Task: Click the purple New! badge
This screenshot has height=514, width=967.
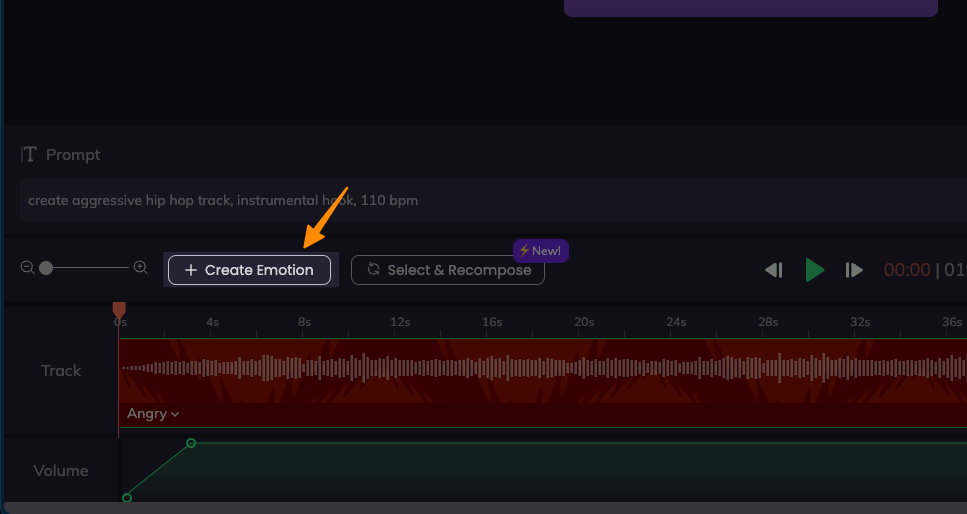Action: coord(540,251)
